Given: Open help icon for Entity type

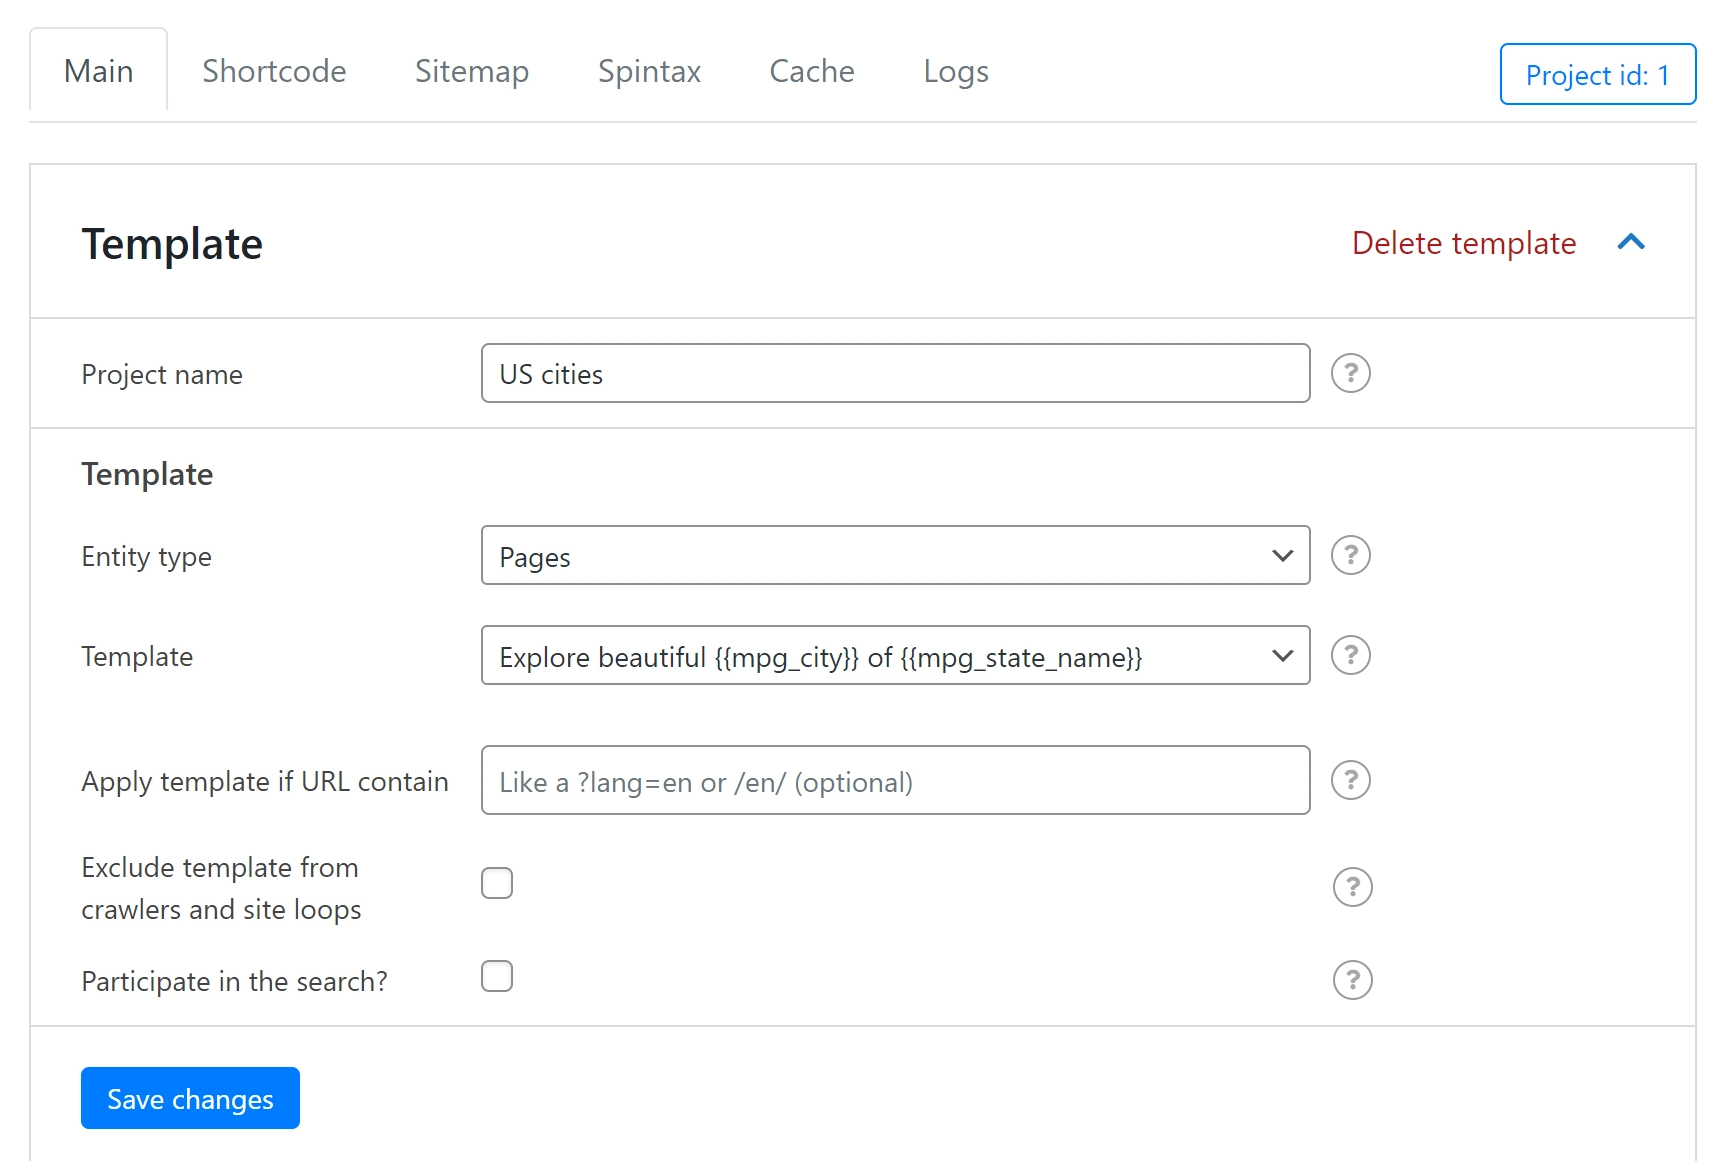Looking at the screenshot, I should click(x=1350, y=555).
